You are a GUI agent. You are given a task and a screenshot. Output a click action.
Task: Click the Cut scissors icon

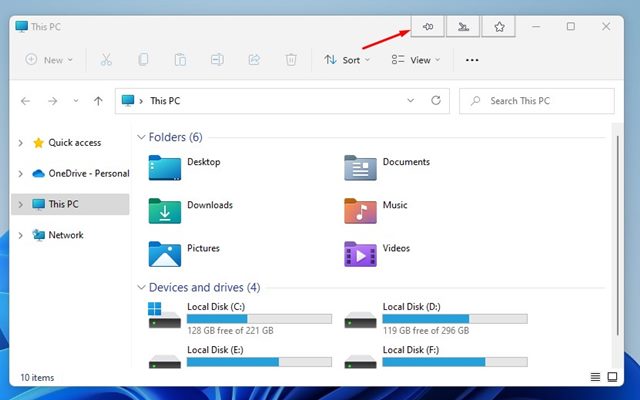pyautogui.click(x=106, y=60)
